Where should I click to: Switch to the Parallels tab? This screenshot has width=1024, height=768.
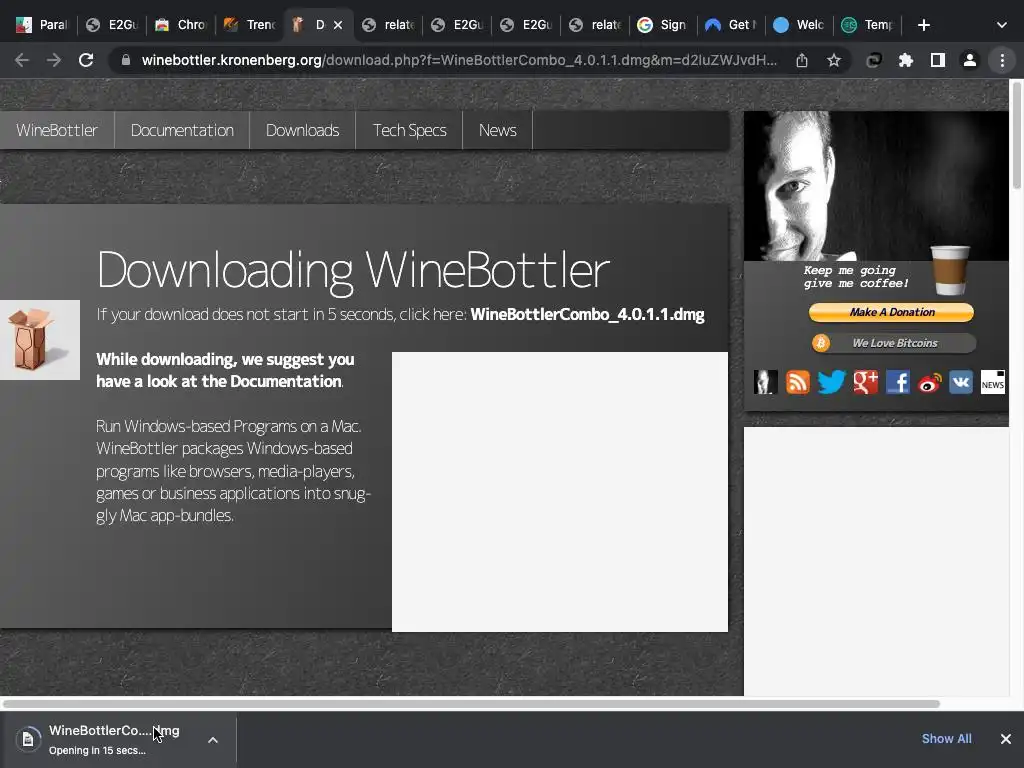tap(42, 25)
